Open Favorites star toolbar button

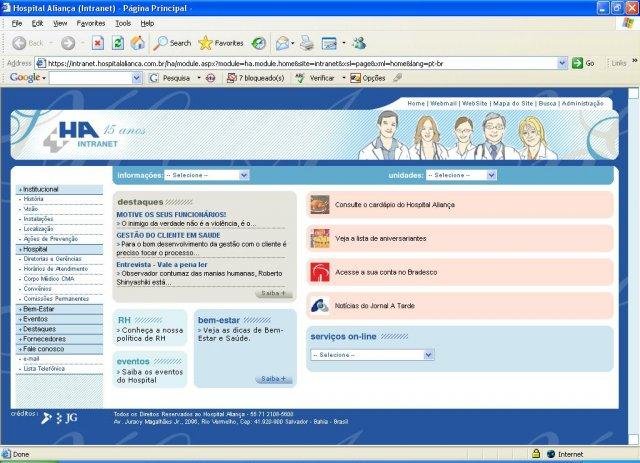pyautogui.click(x=221, y=43)
